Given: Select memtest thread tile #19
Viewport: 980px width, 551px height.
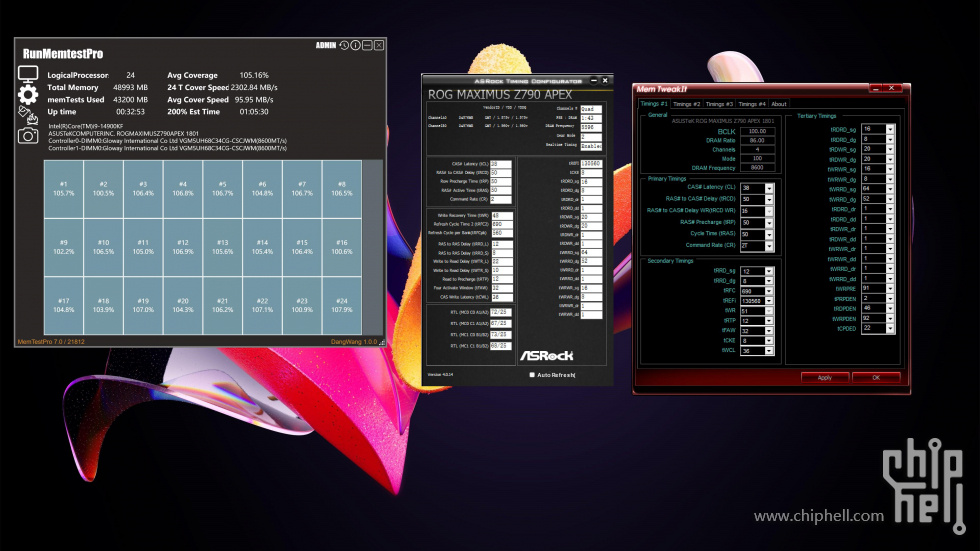Looking at the screenshot, I should [143, 305].
